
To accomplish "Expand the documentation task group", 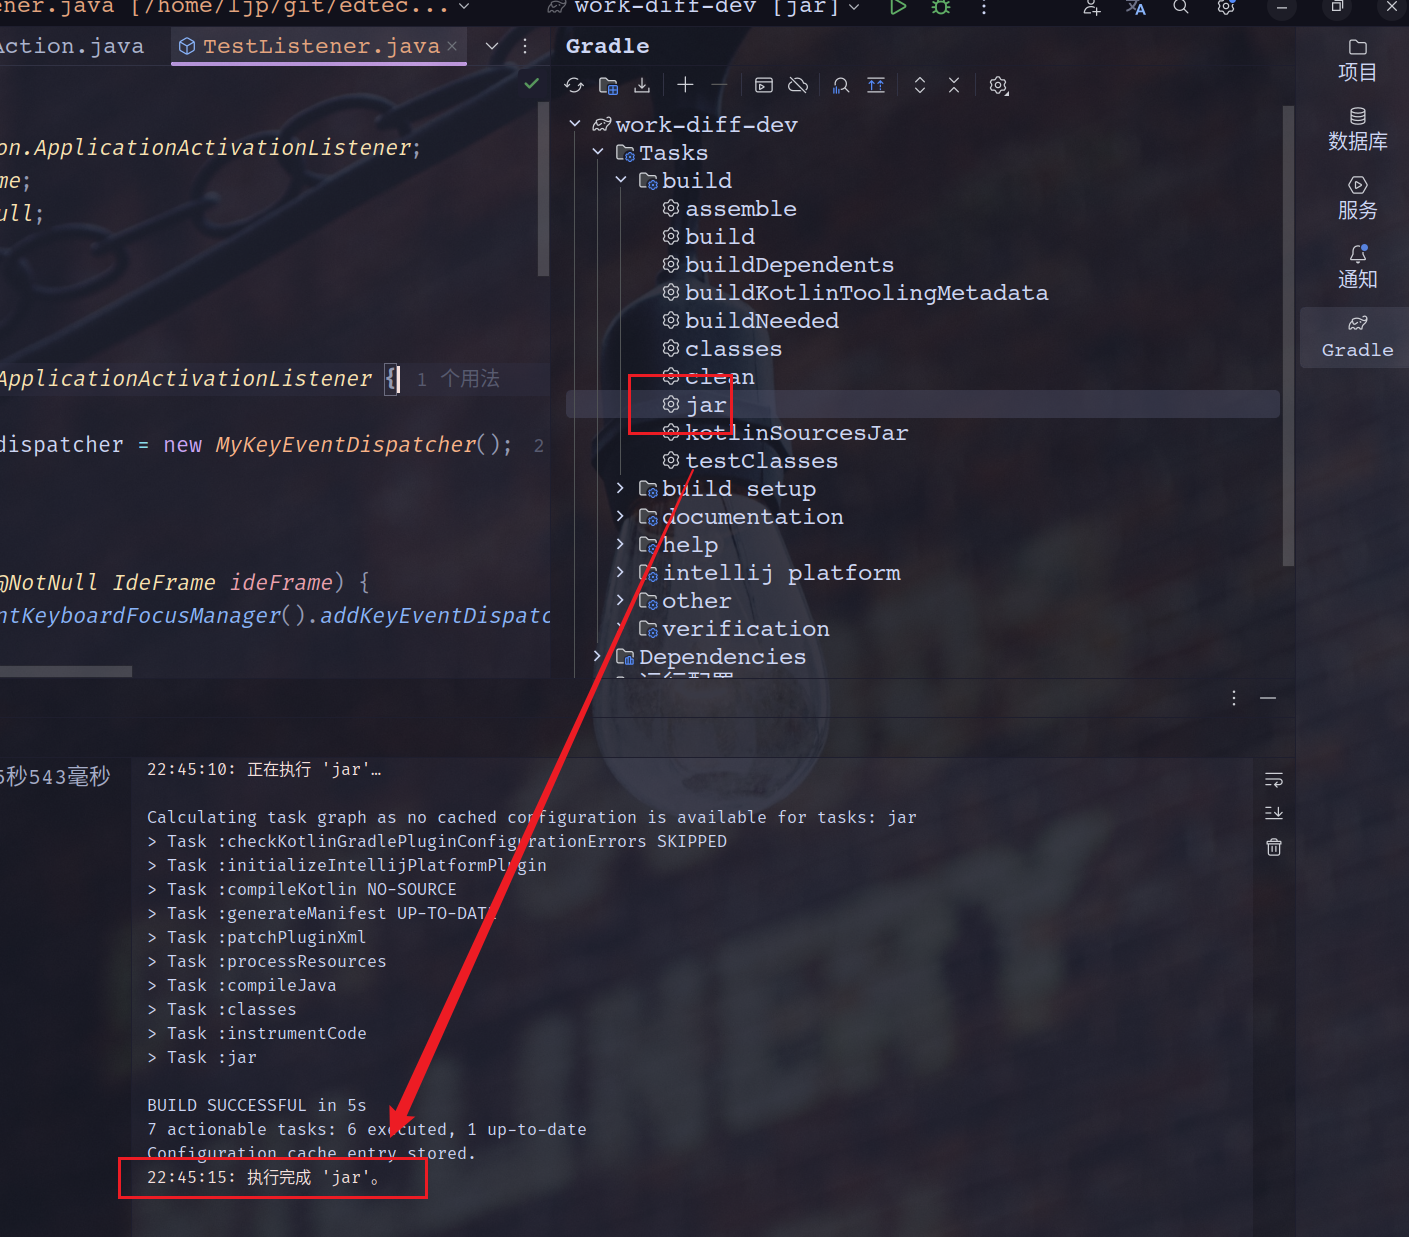I will [620, 517].
